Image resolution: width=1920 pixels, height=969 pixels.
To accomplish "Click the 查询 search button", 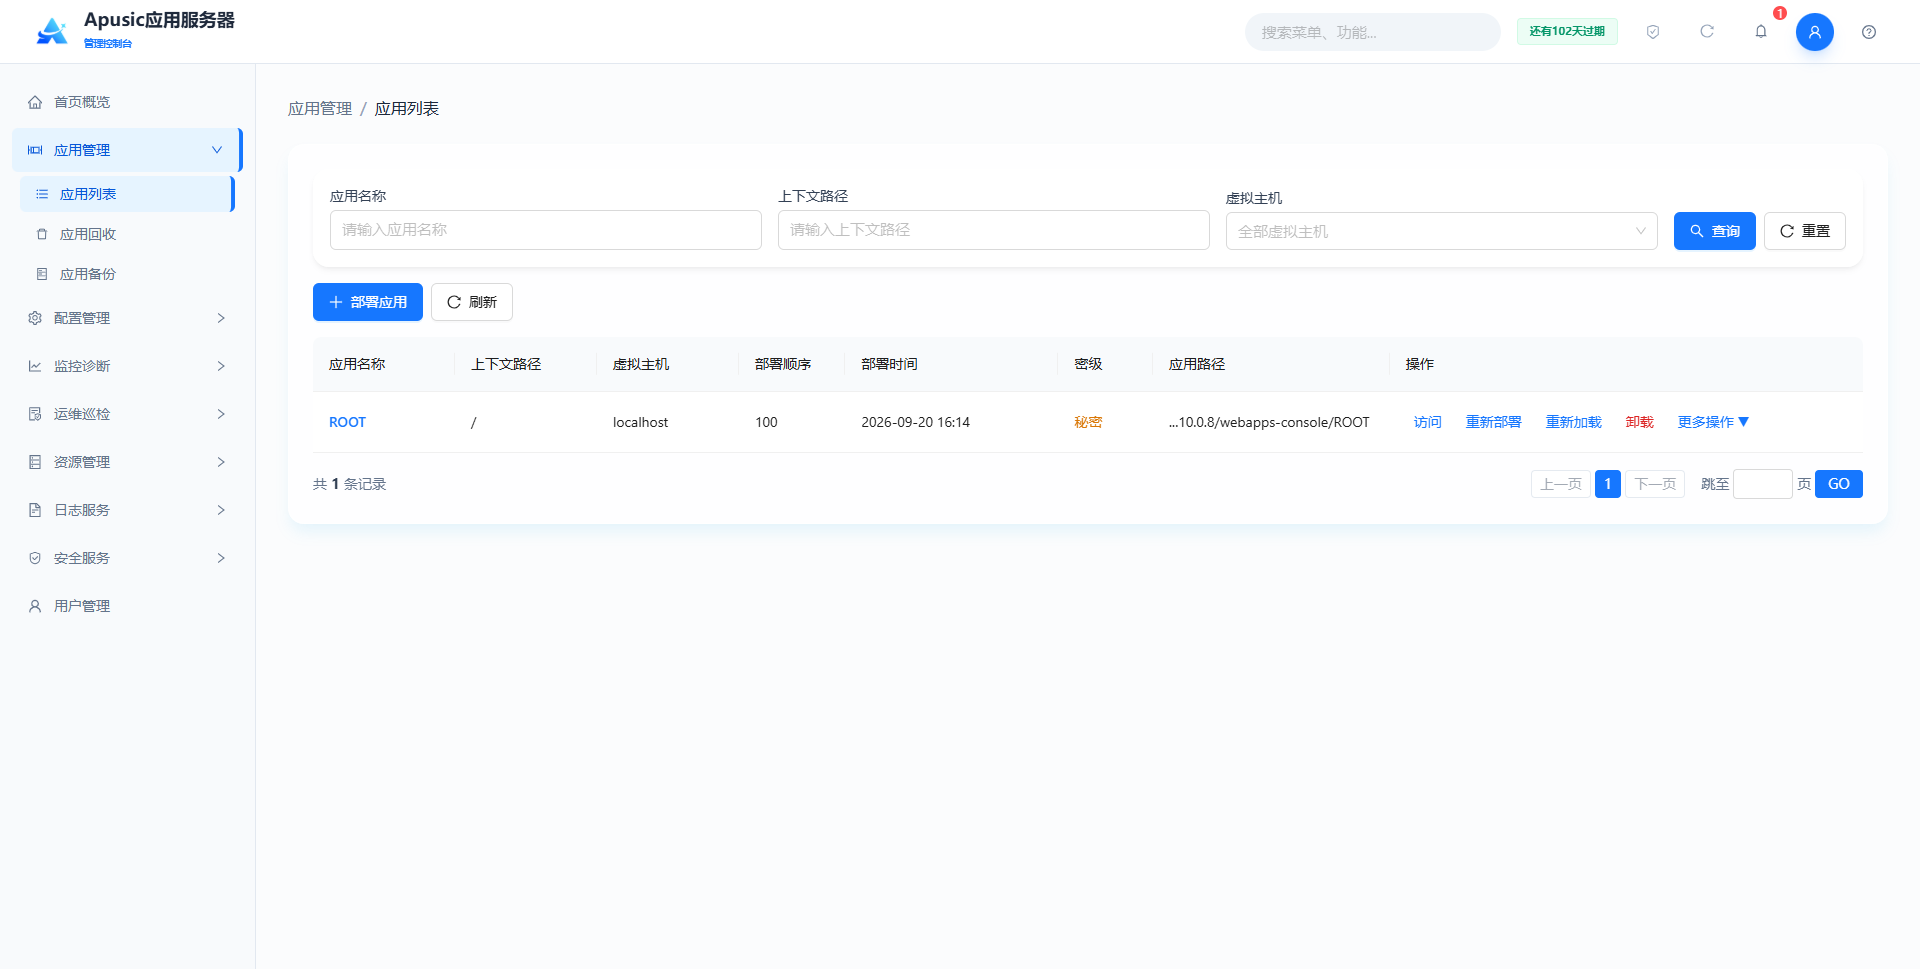I will click(x=1715, y=231).
